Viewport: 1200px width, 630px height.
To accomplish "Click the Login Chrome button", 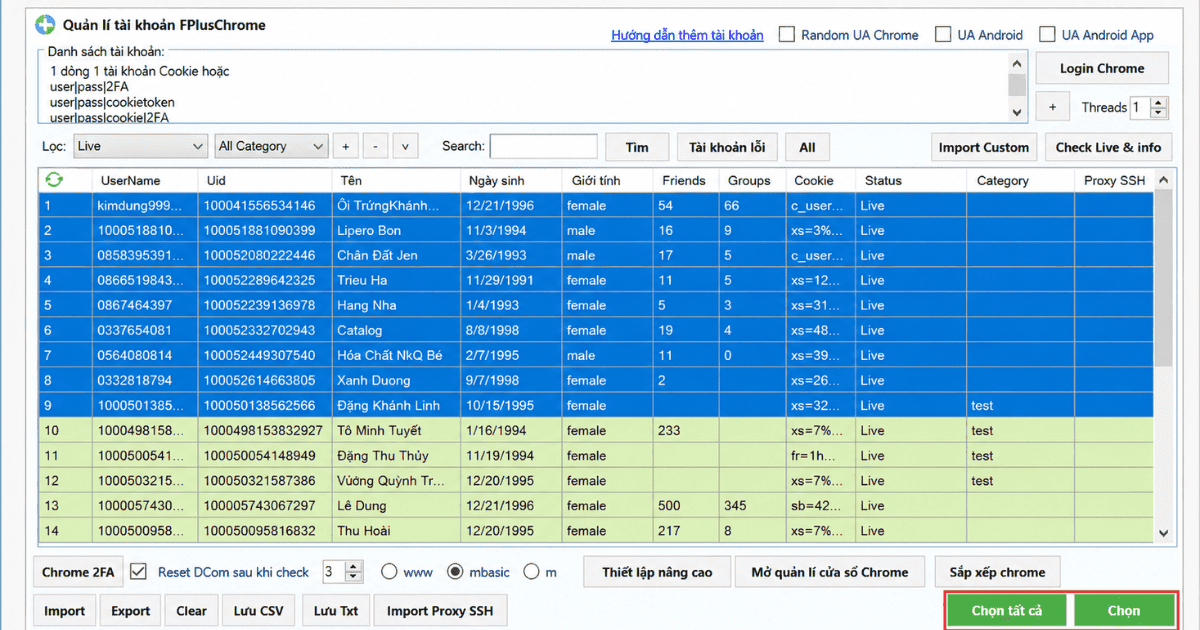I will (1102, 68).
